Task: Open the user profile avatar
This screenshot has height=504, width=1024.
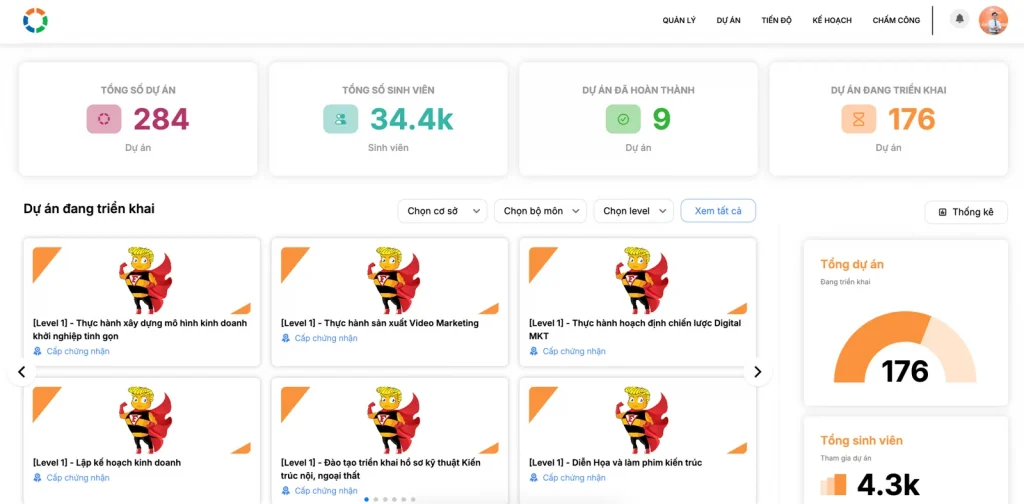Action: pos(993,20)
